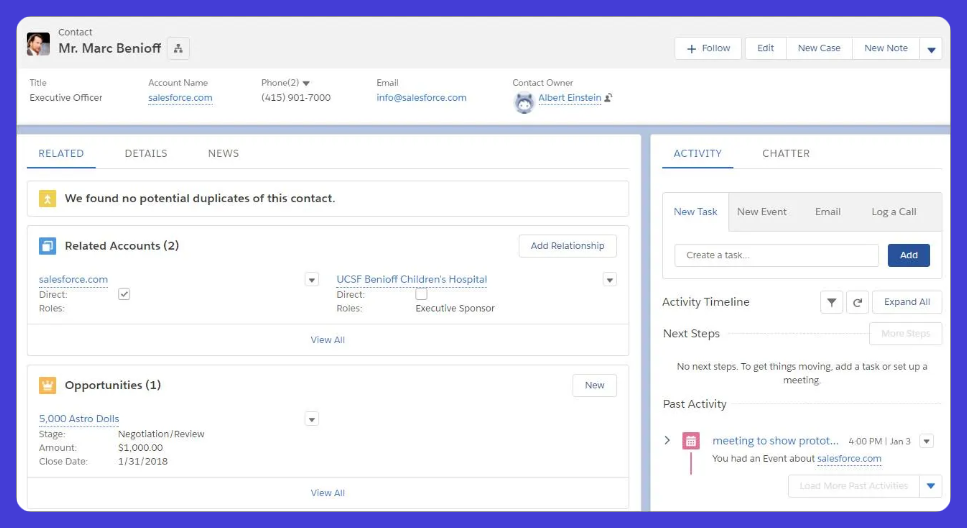Switch to the News tab
Screen dimensions: 967x528
tap(223, 154)
